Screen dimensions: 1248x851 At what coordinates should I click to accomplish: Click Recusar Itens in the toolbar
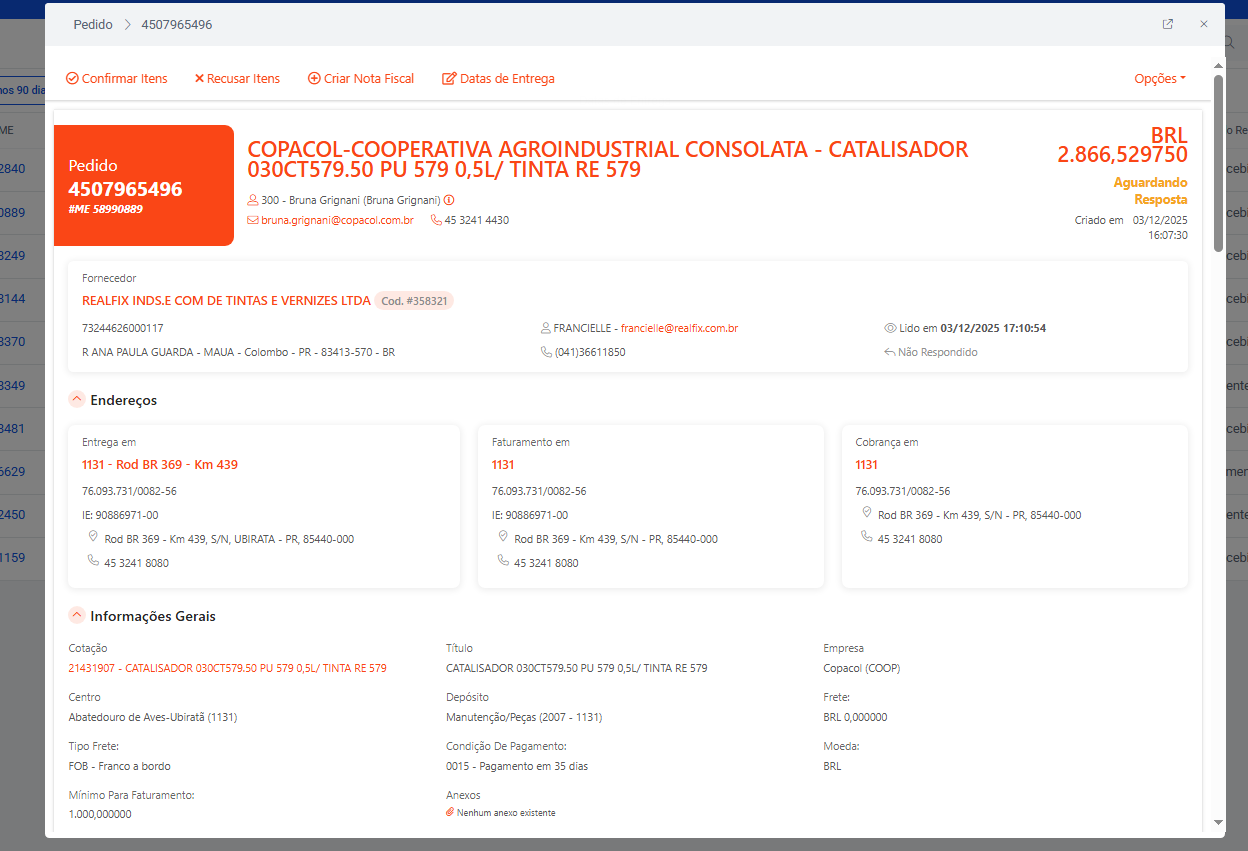click(x=237, y=78)
